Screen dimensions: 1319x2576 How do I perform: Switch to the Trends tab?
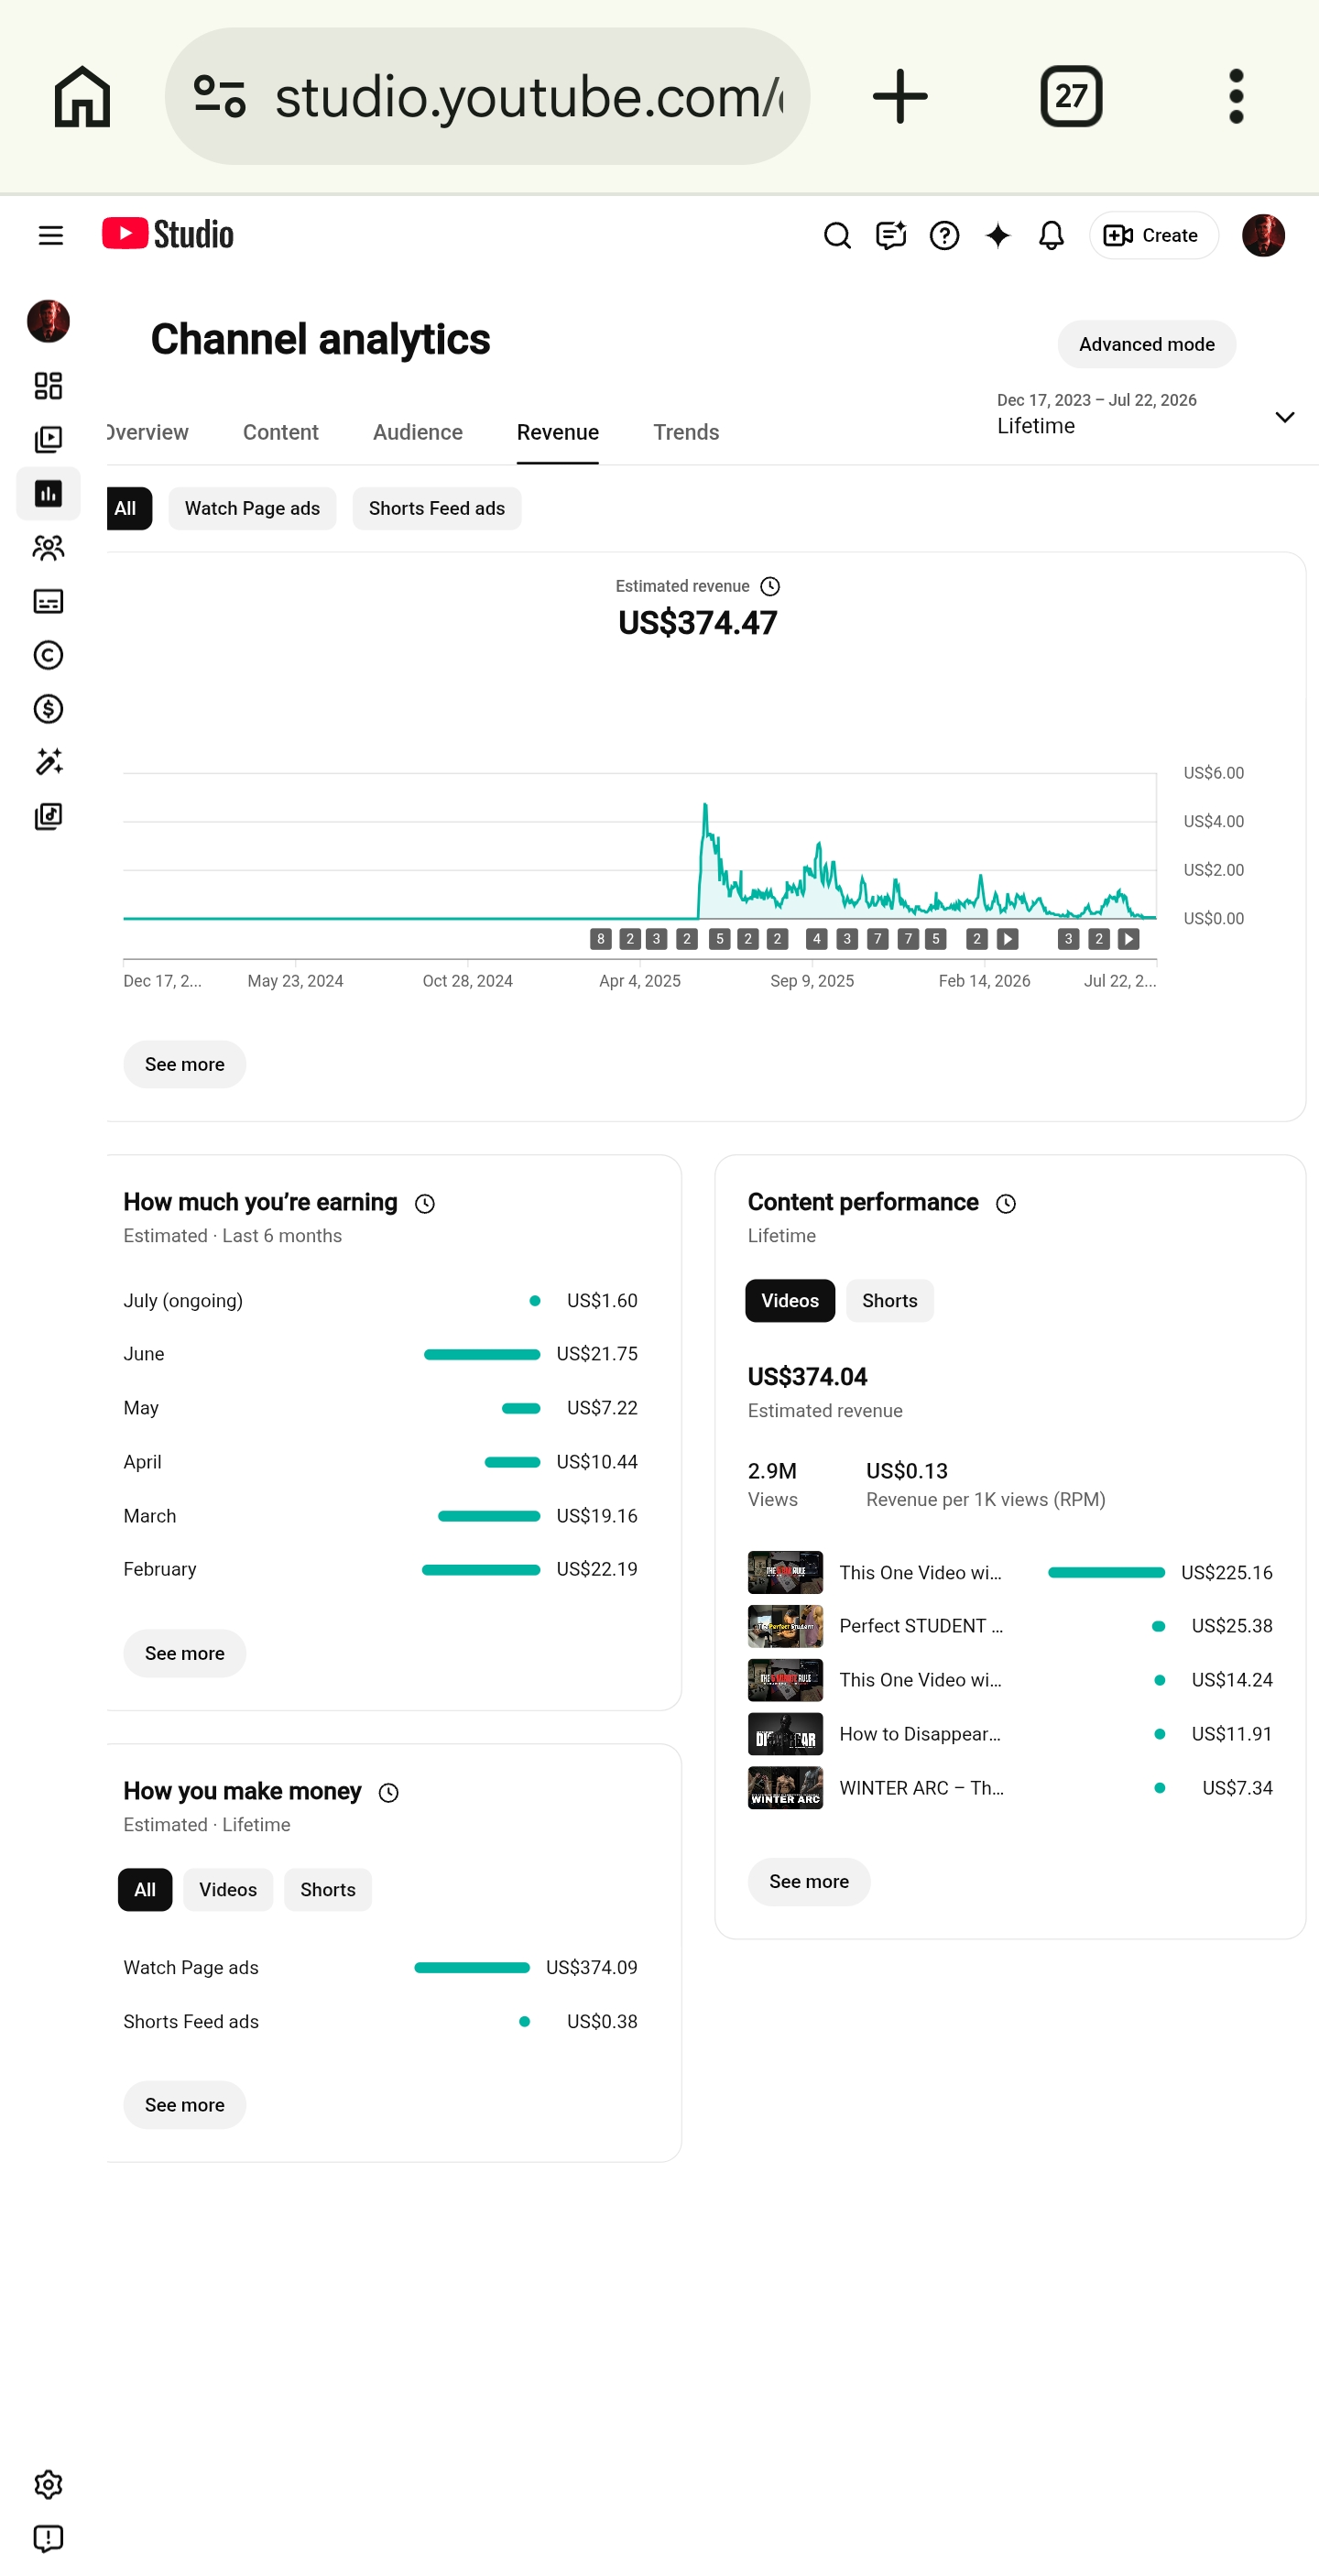coord(686,432)
